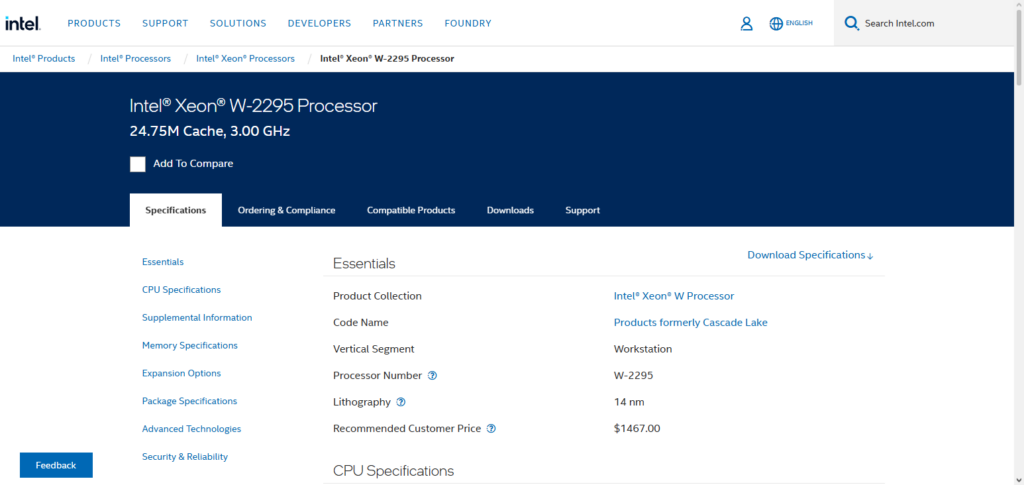The height and width of the screenshot is (485, 1024).
Task: Open the Developers menu
Action: (319, 23)
